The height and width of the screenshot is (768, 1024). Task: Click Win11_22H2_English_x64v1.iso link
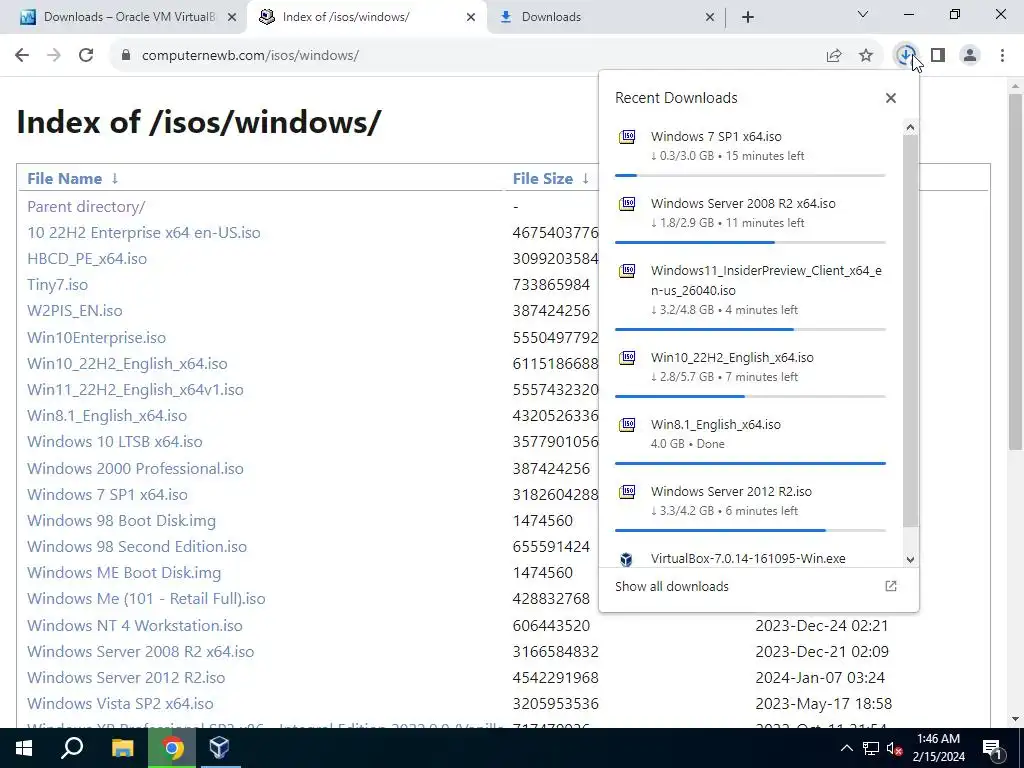pyautogui.click(x=135, y=390)
